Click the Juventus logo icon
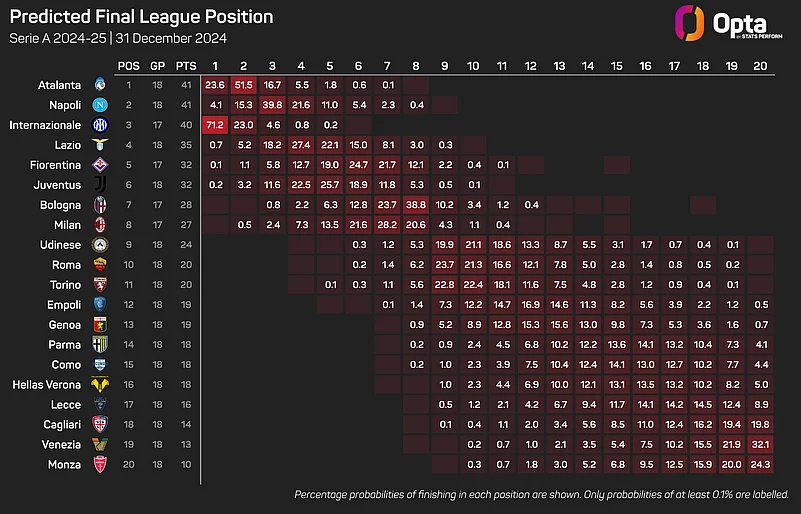The width and height of the screenshot is (801, 514). click(x=101, y=184)
